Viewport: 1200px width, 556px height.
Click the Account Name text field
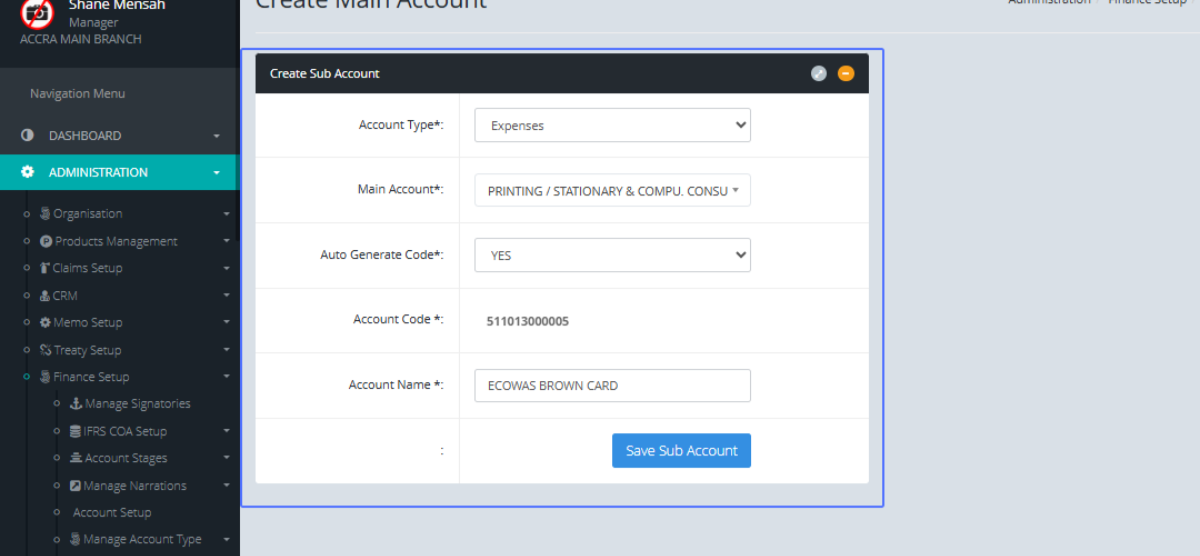coord(612,385)
